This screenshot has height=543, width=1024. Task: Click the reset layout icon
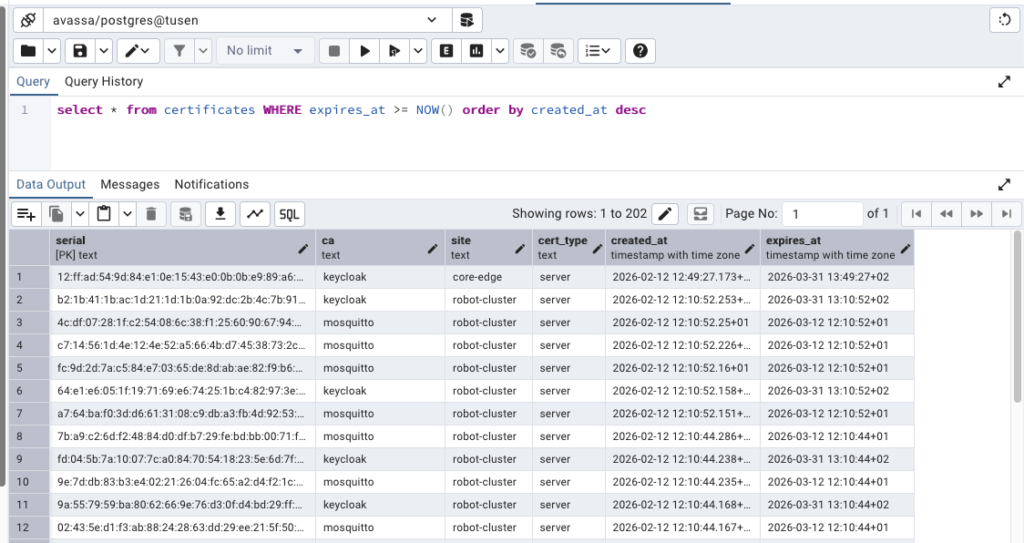1004,20
